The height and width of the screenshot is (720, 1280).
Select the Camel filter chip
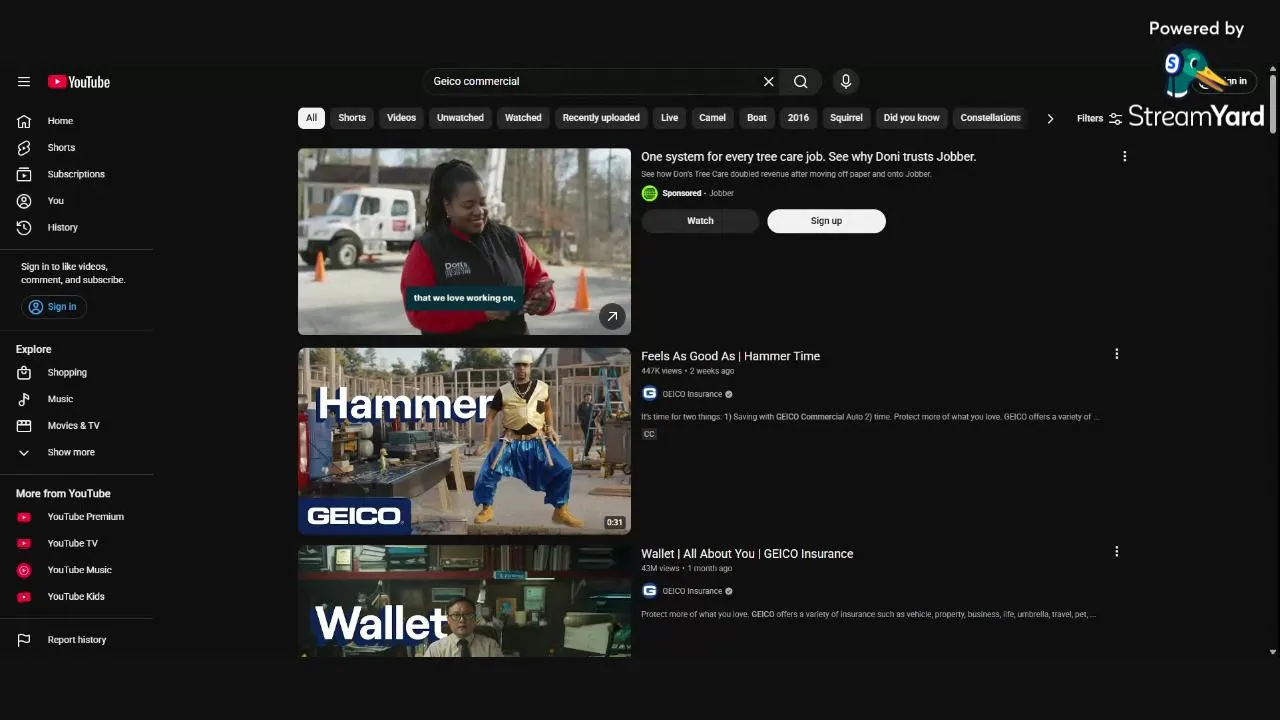point(712,118)
